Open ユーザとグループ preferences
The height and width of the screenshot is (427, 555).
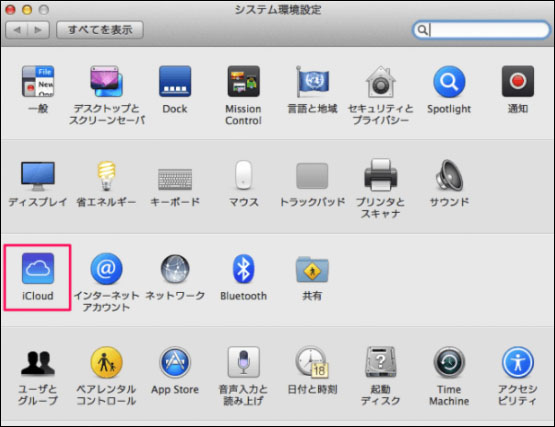(x=38, y=363)
